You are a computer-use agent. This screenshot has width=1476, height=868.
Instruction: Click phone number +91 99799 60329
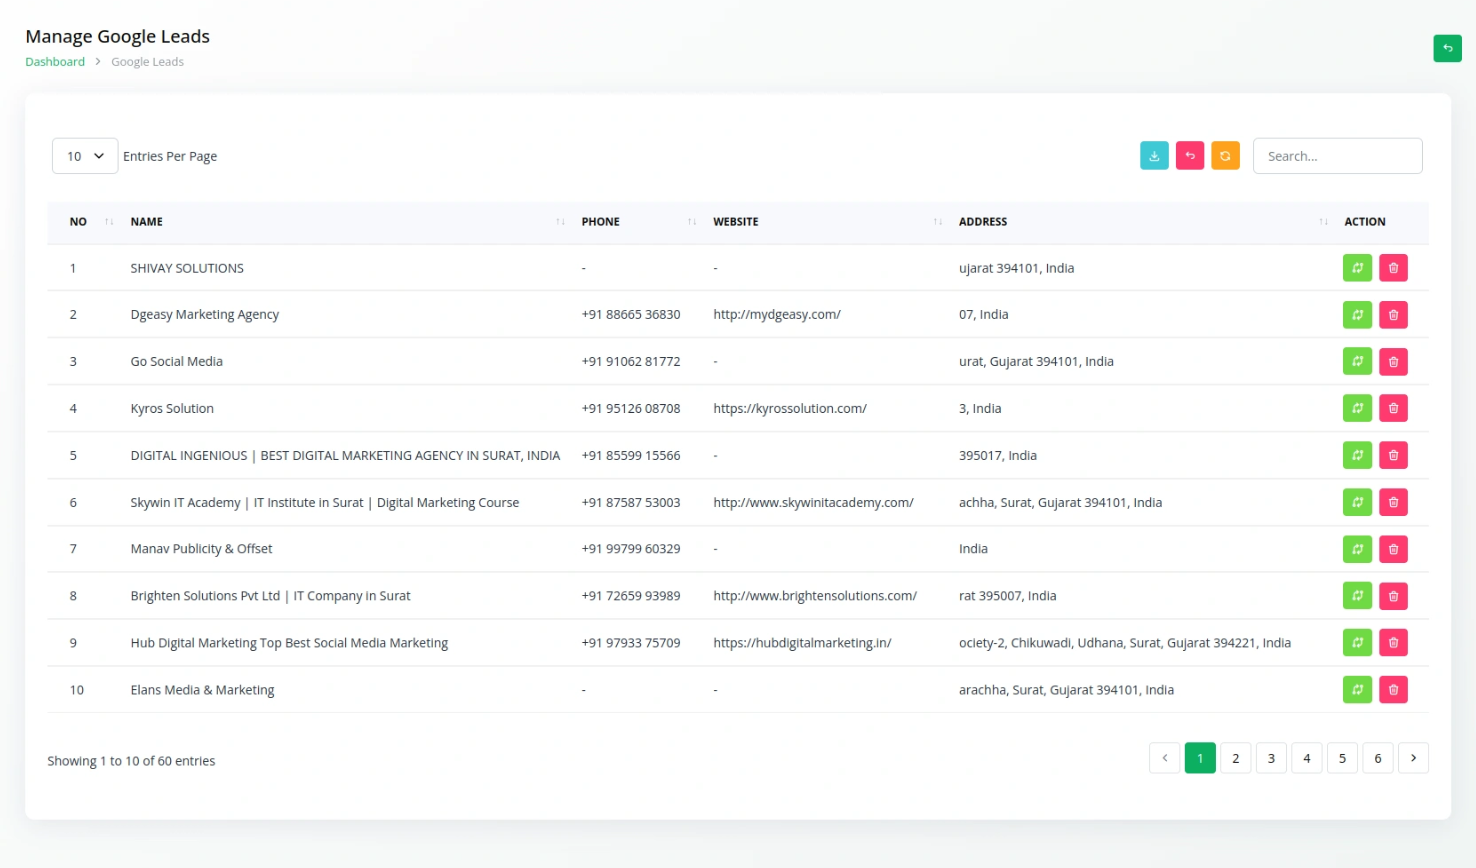(631, 549)
